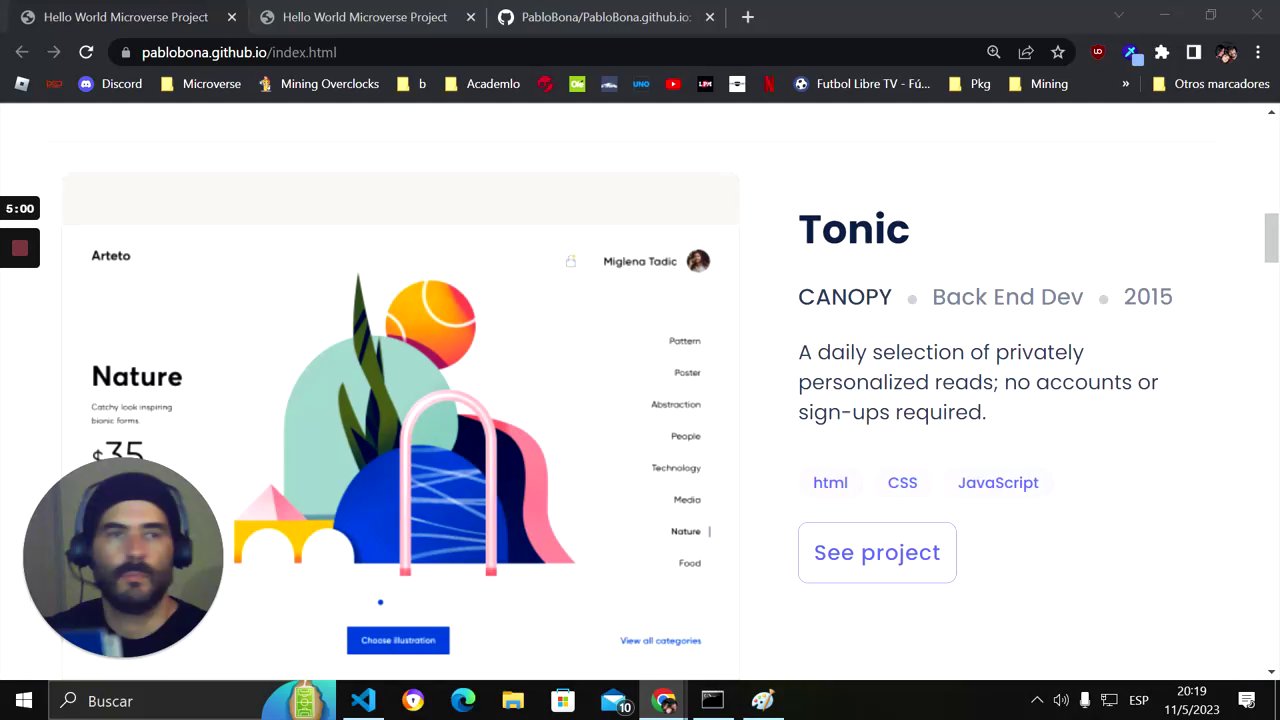Image resolution: width=1280 pixels, height=720 pixels.
Task: Open the uBlock Origin extension icon
Action: pyautogui.click(x=1098, y=52)
